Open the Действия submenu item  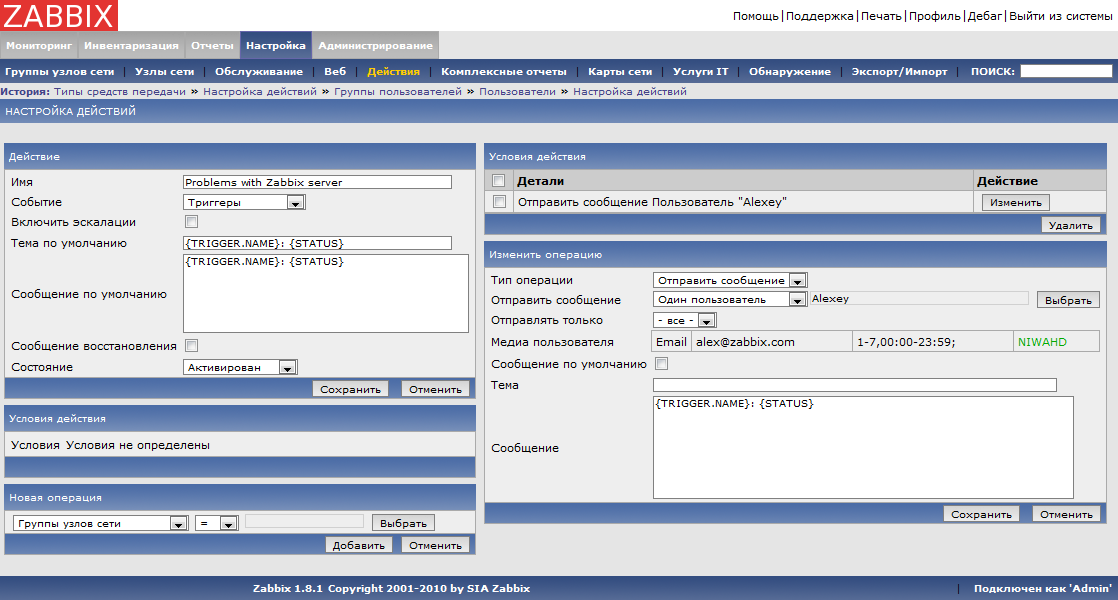click(394, 71)
